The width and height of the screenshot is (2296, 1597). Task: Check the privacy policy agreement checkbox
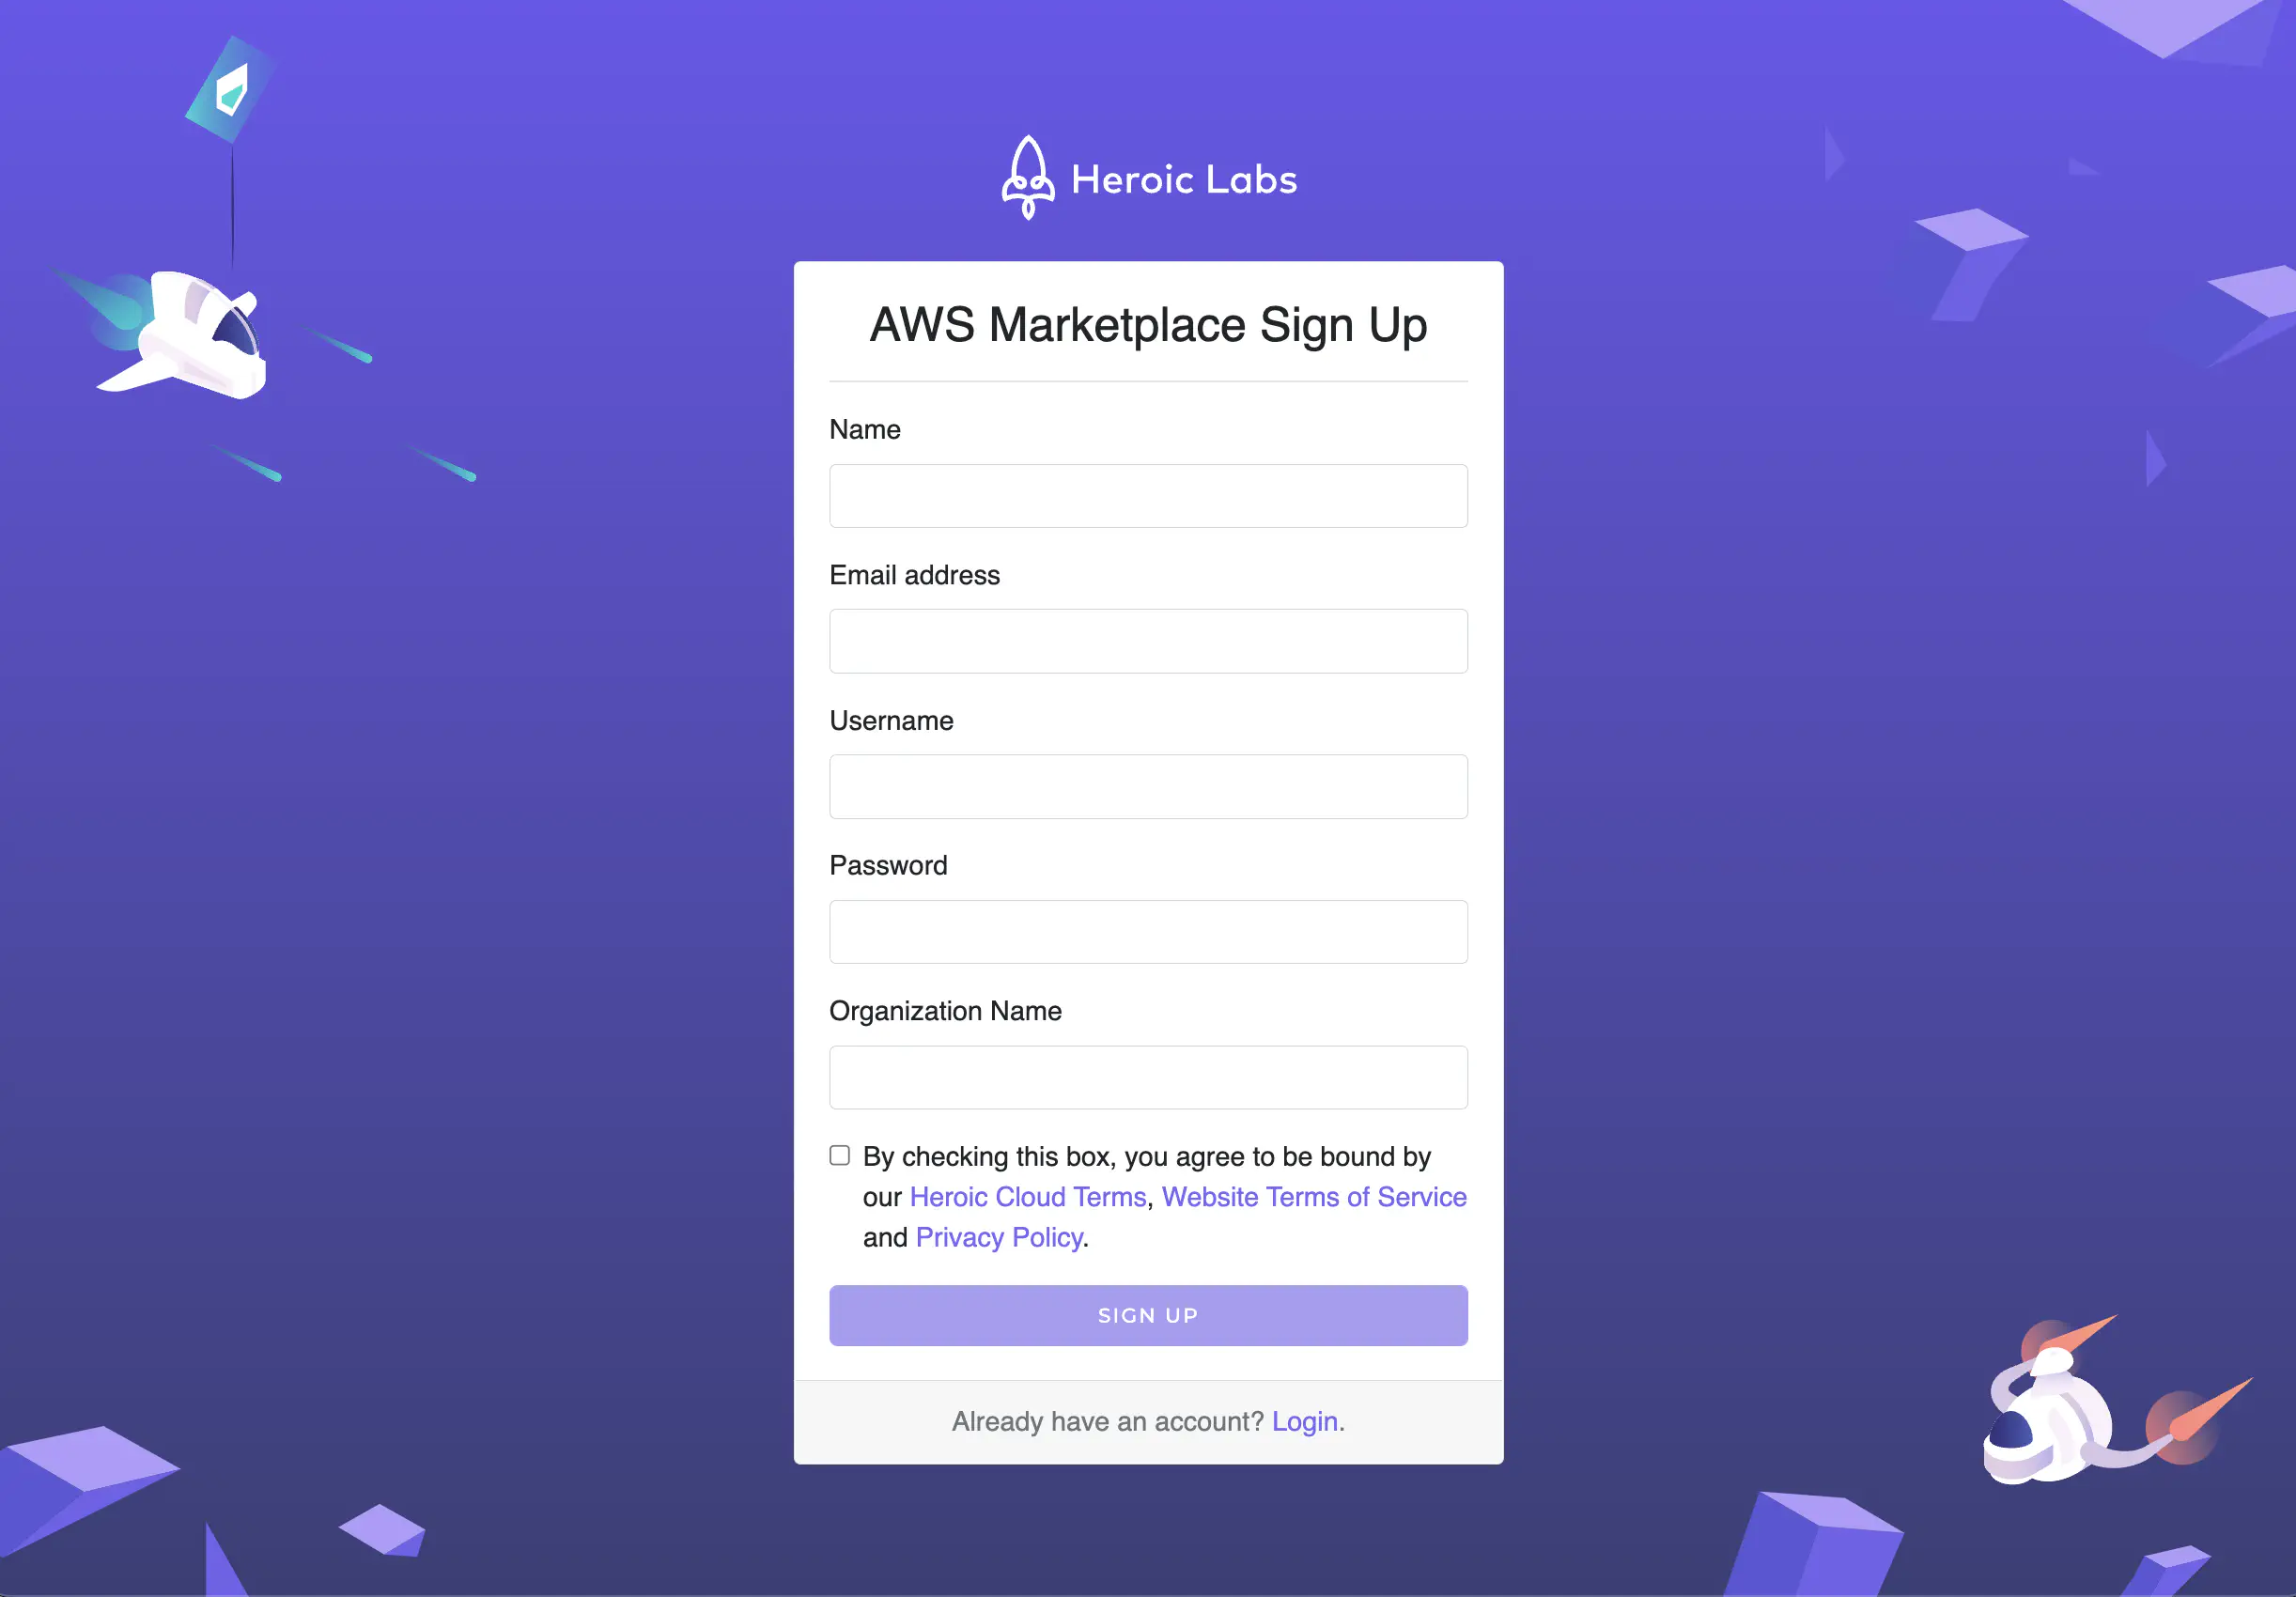point(839,1155)
